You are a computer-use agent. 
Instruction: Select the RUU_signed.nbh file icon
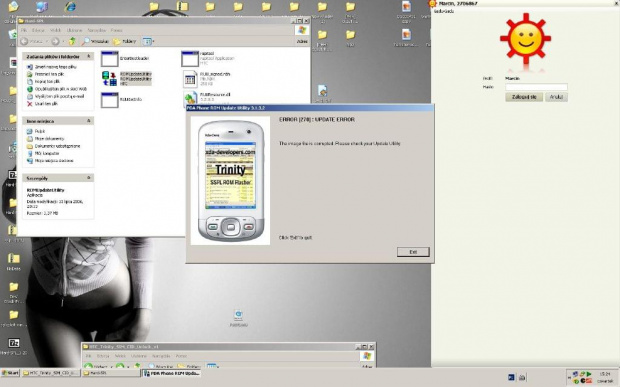coord(190,79)
